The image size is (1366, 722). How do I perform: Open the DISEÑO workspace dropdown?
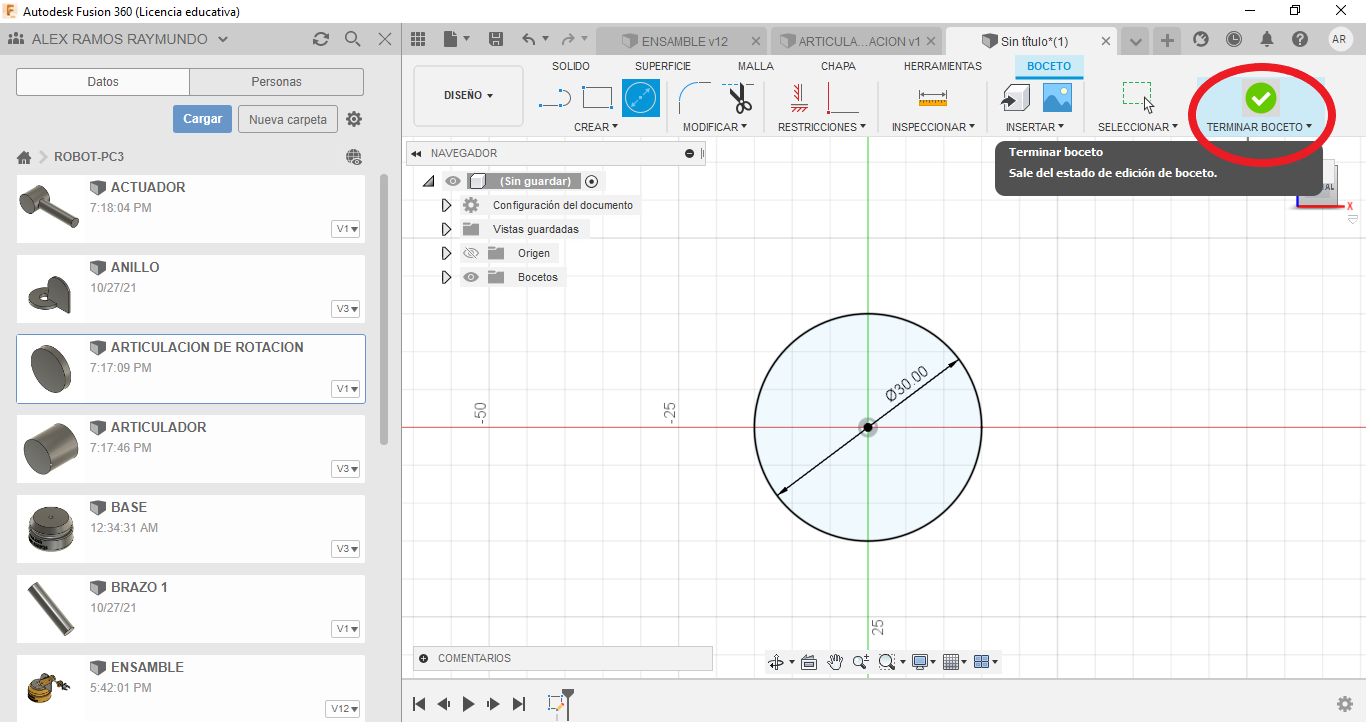[x=468, y=96]
